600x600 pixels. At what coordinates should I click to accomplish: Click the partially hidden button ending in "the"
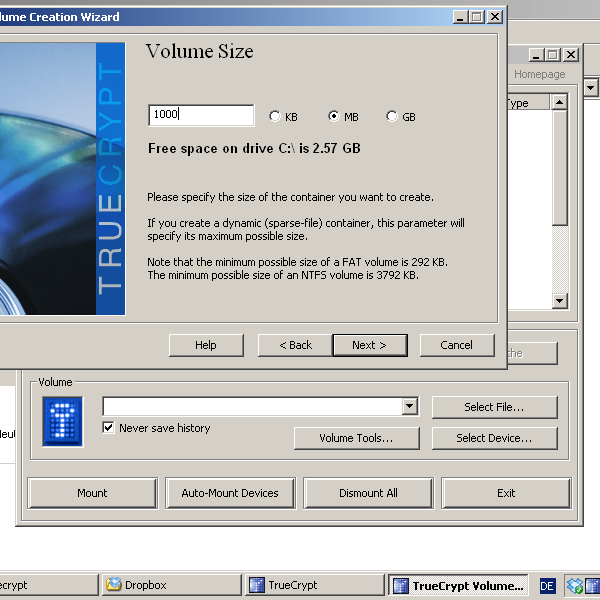click(532, 353)
